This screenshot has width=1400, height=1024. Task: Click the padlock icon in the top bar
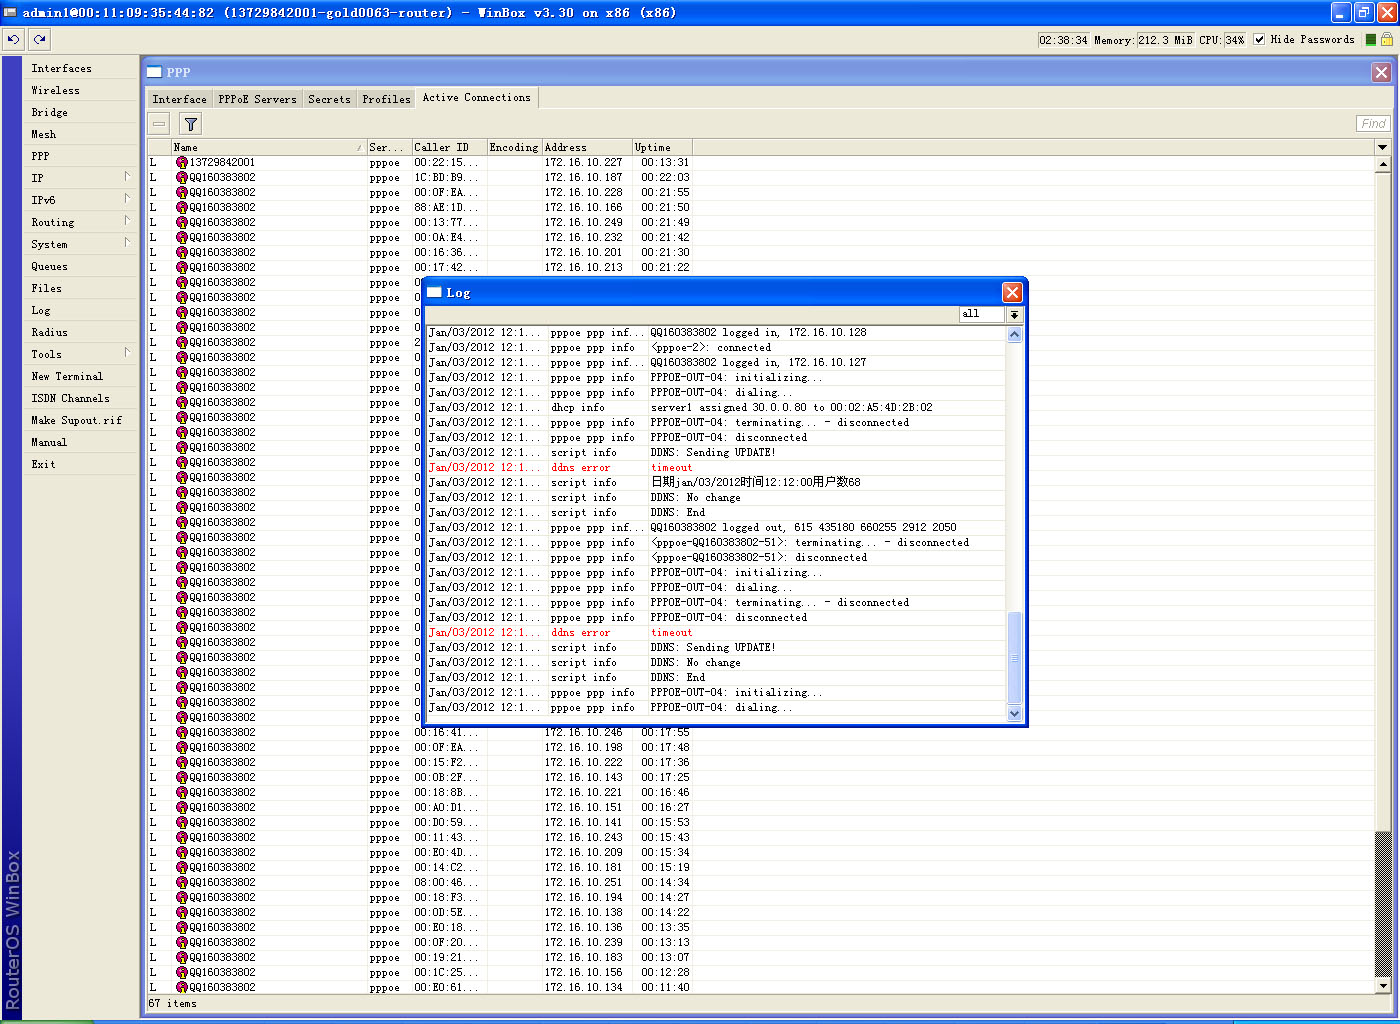(x=1386, y=40)
